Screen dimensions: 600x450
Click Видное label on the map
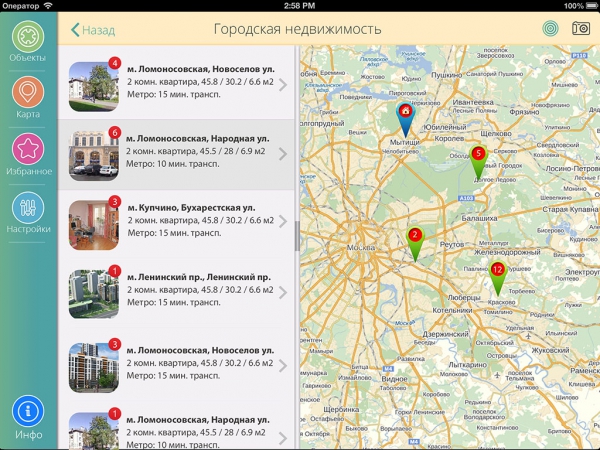395,379
